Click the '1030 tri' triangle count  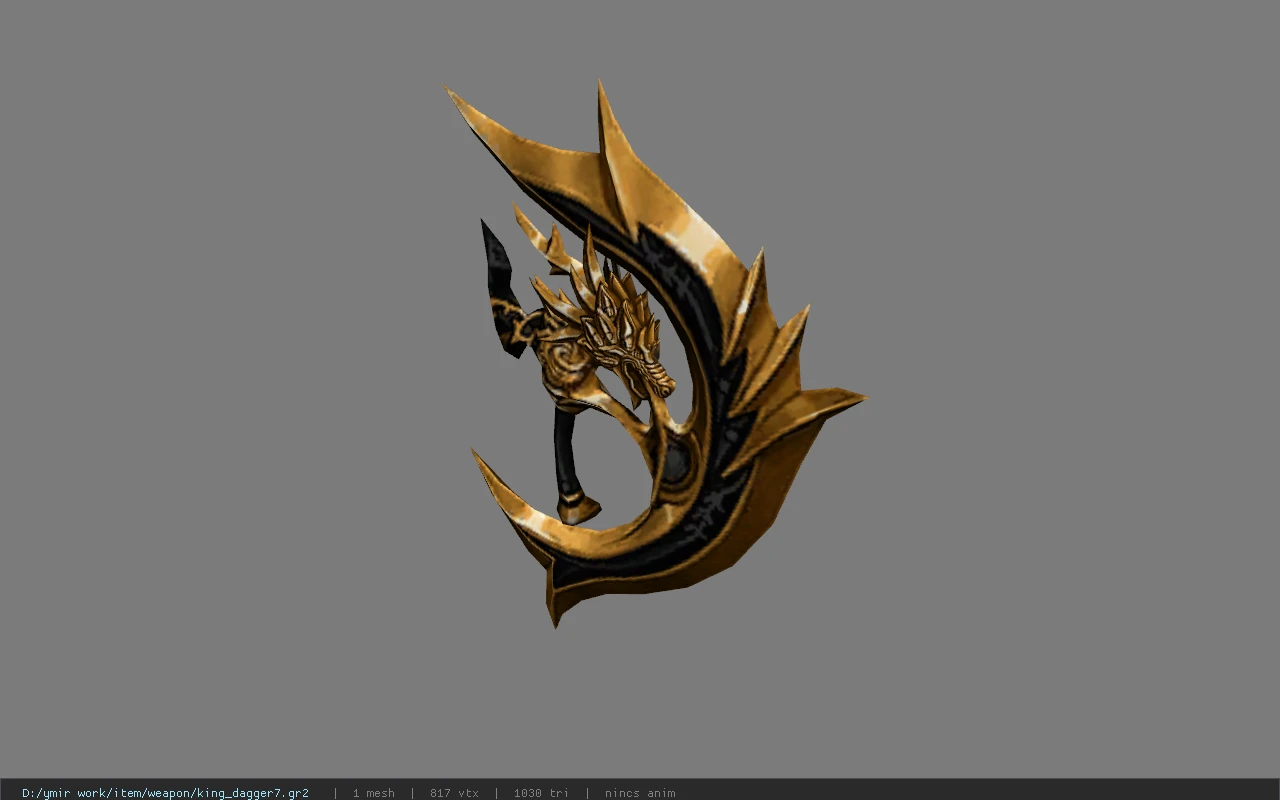(x=541, y=793)
